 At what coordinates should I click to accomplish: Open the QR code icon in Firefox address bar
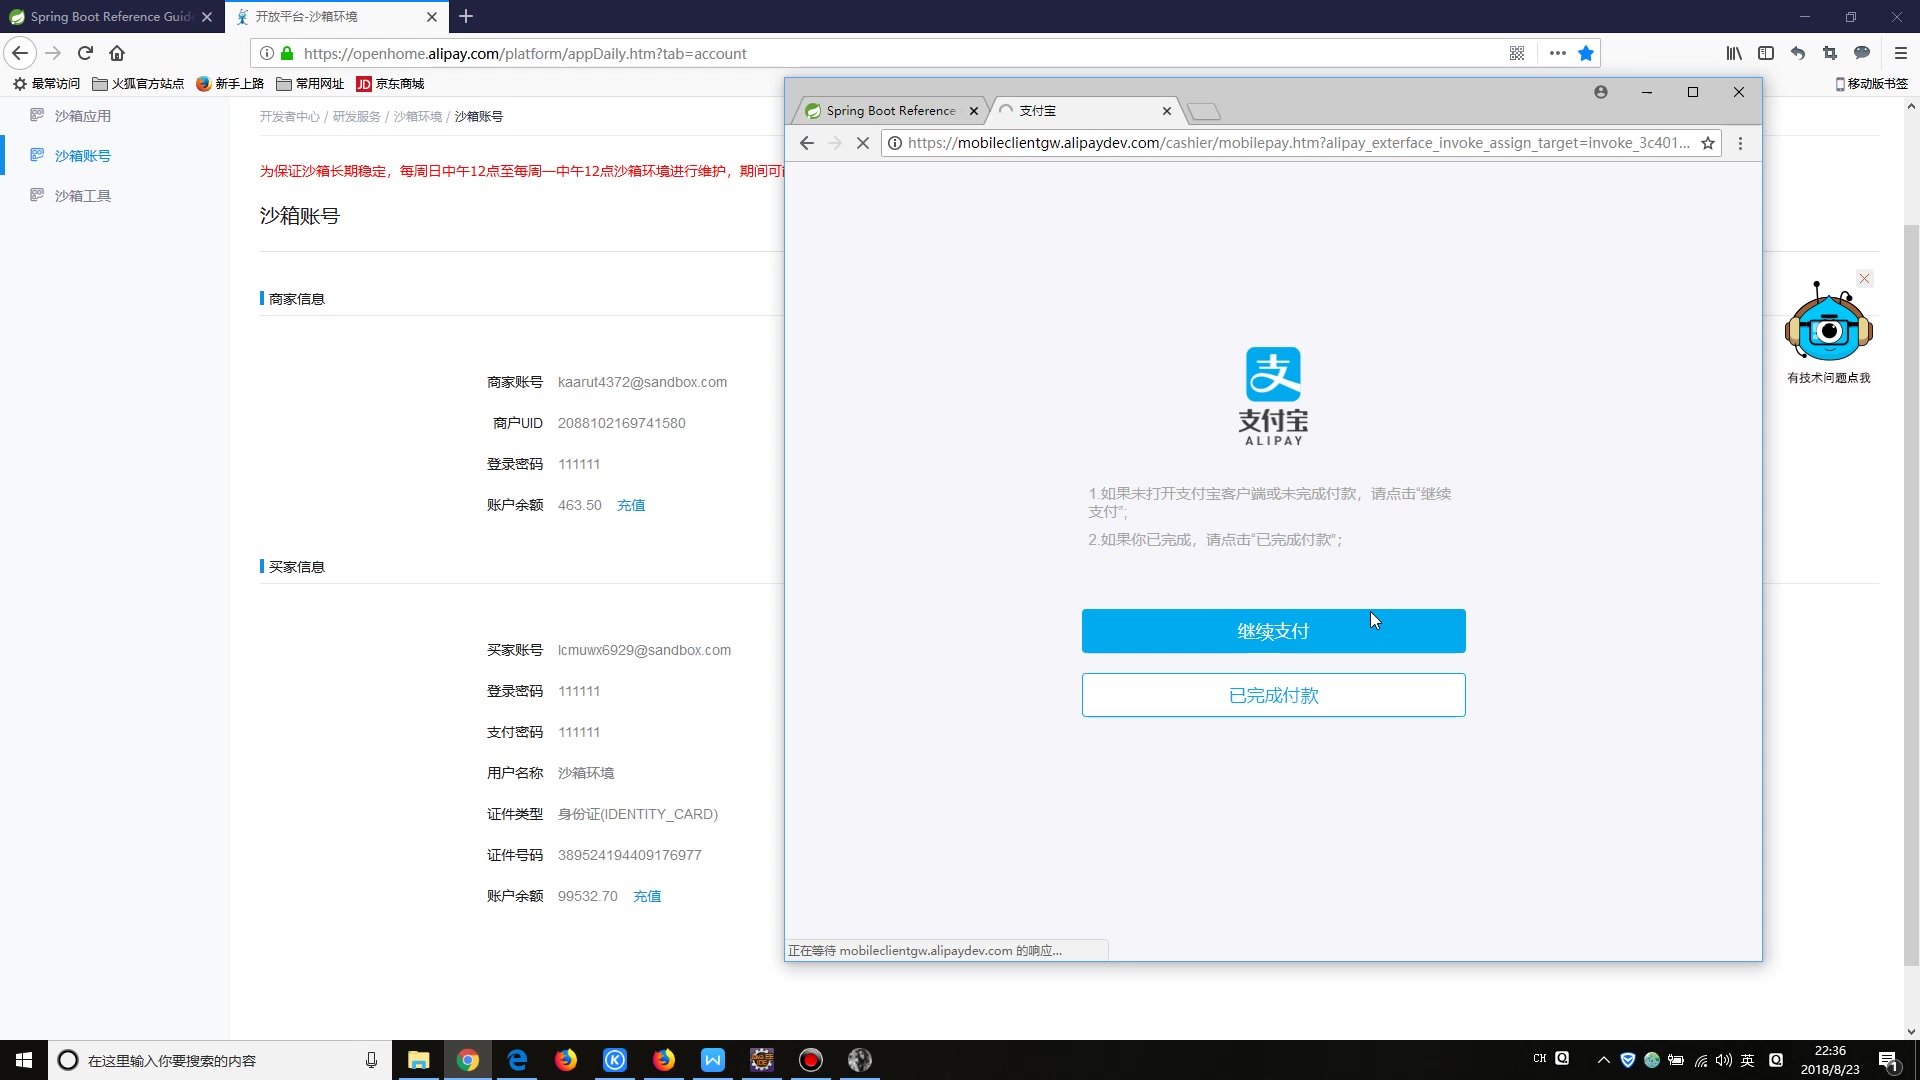pos(1517,53)
